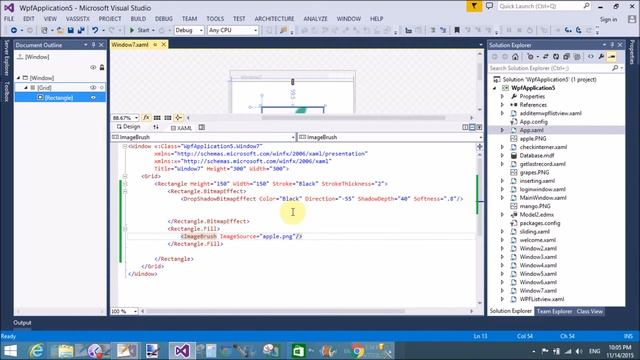Toggle the lock icon in Document Outline header

click(x=102, y=67)
